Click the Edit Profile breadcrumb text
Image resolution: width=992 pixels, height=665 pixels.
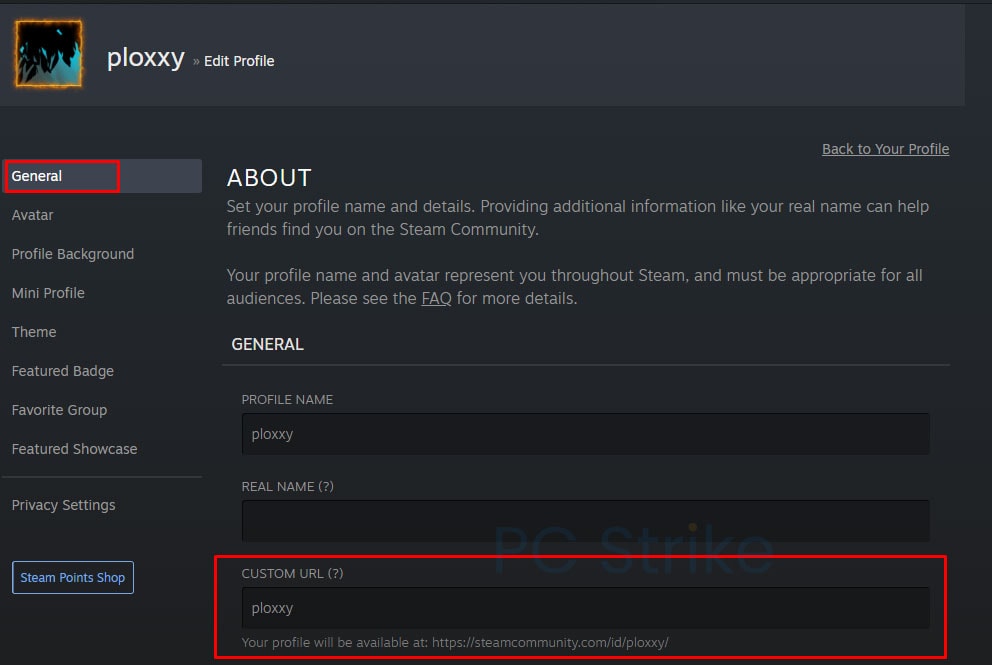pos(239,61)
